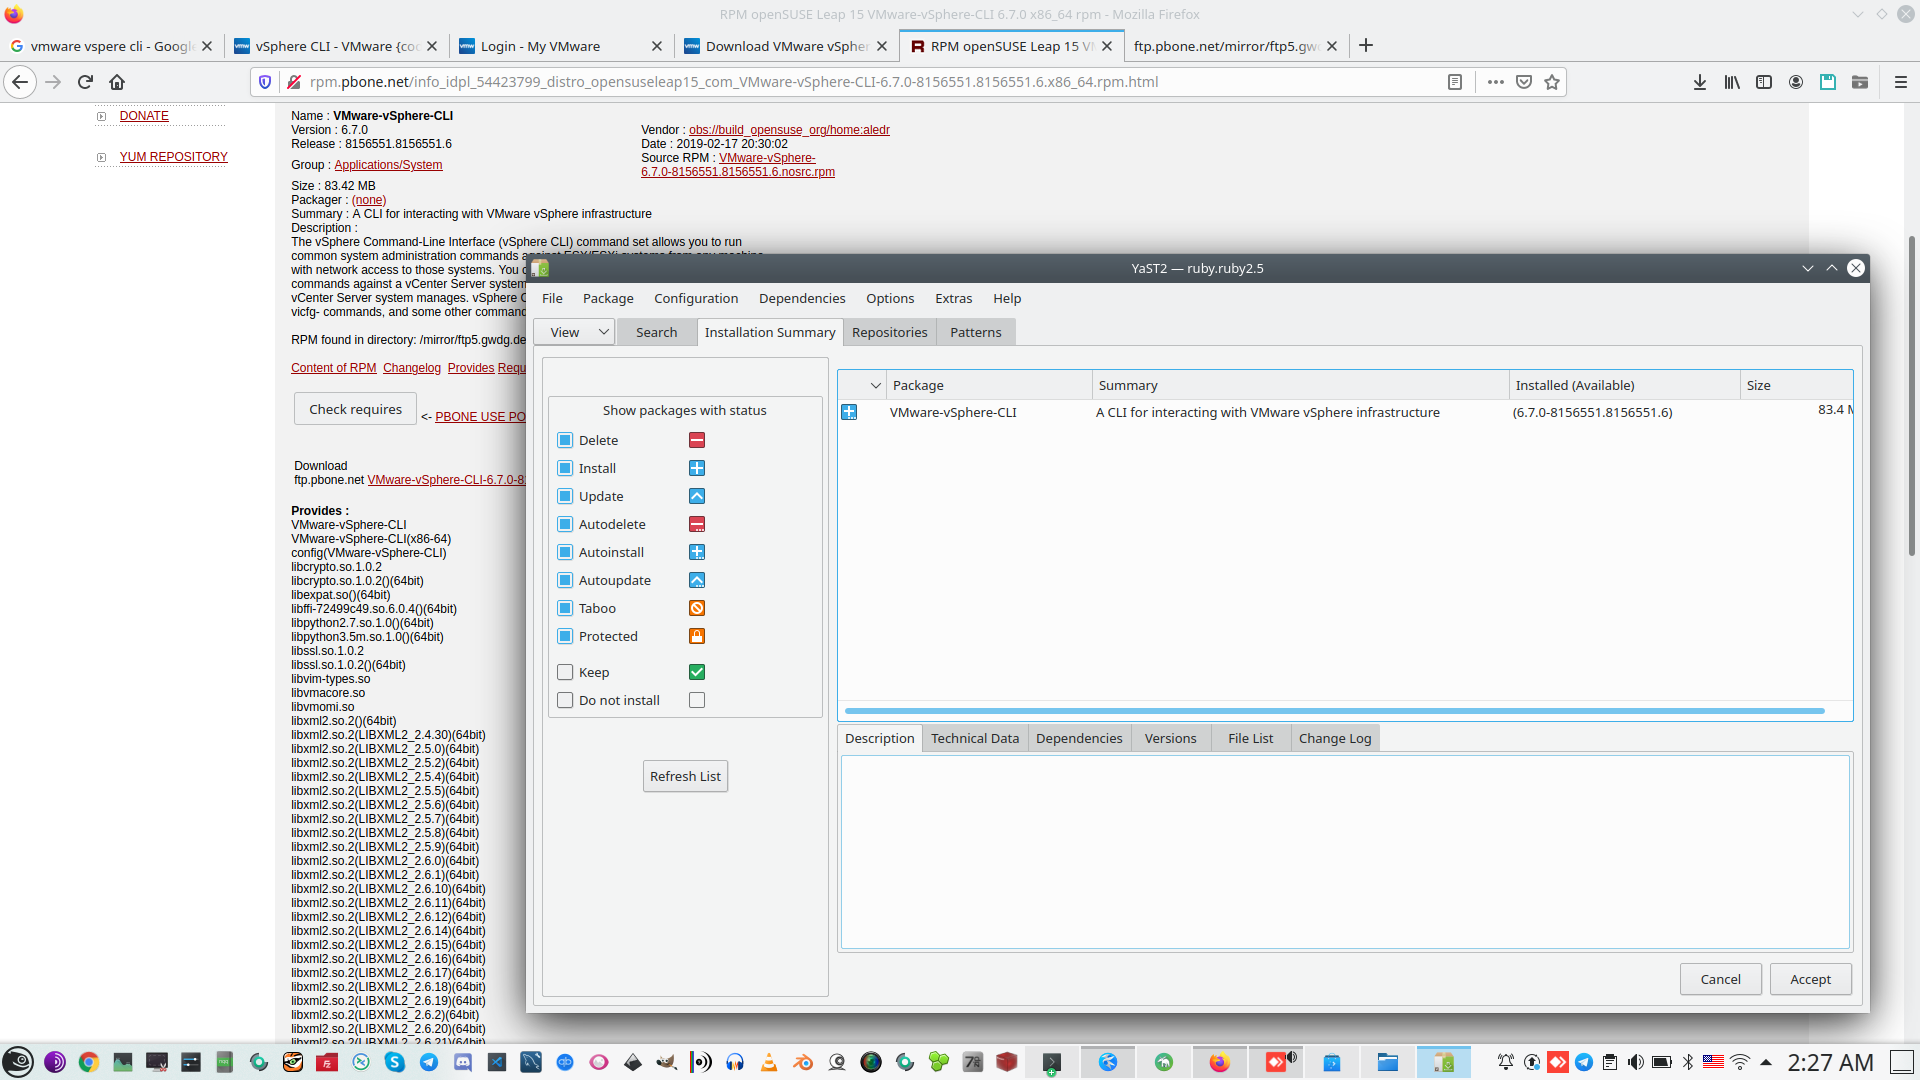
Task: Click Firefox reload page icon
Action: pyautogui.click(x=85, y=82)
